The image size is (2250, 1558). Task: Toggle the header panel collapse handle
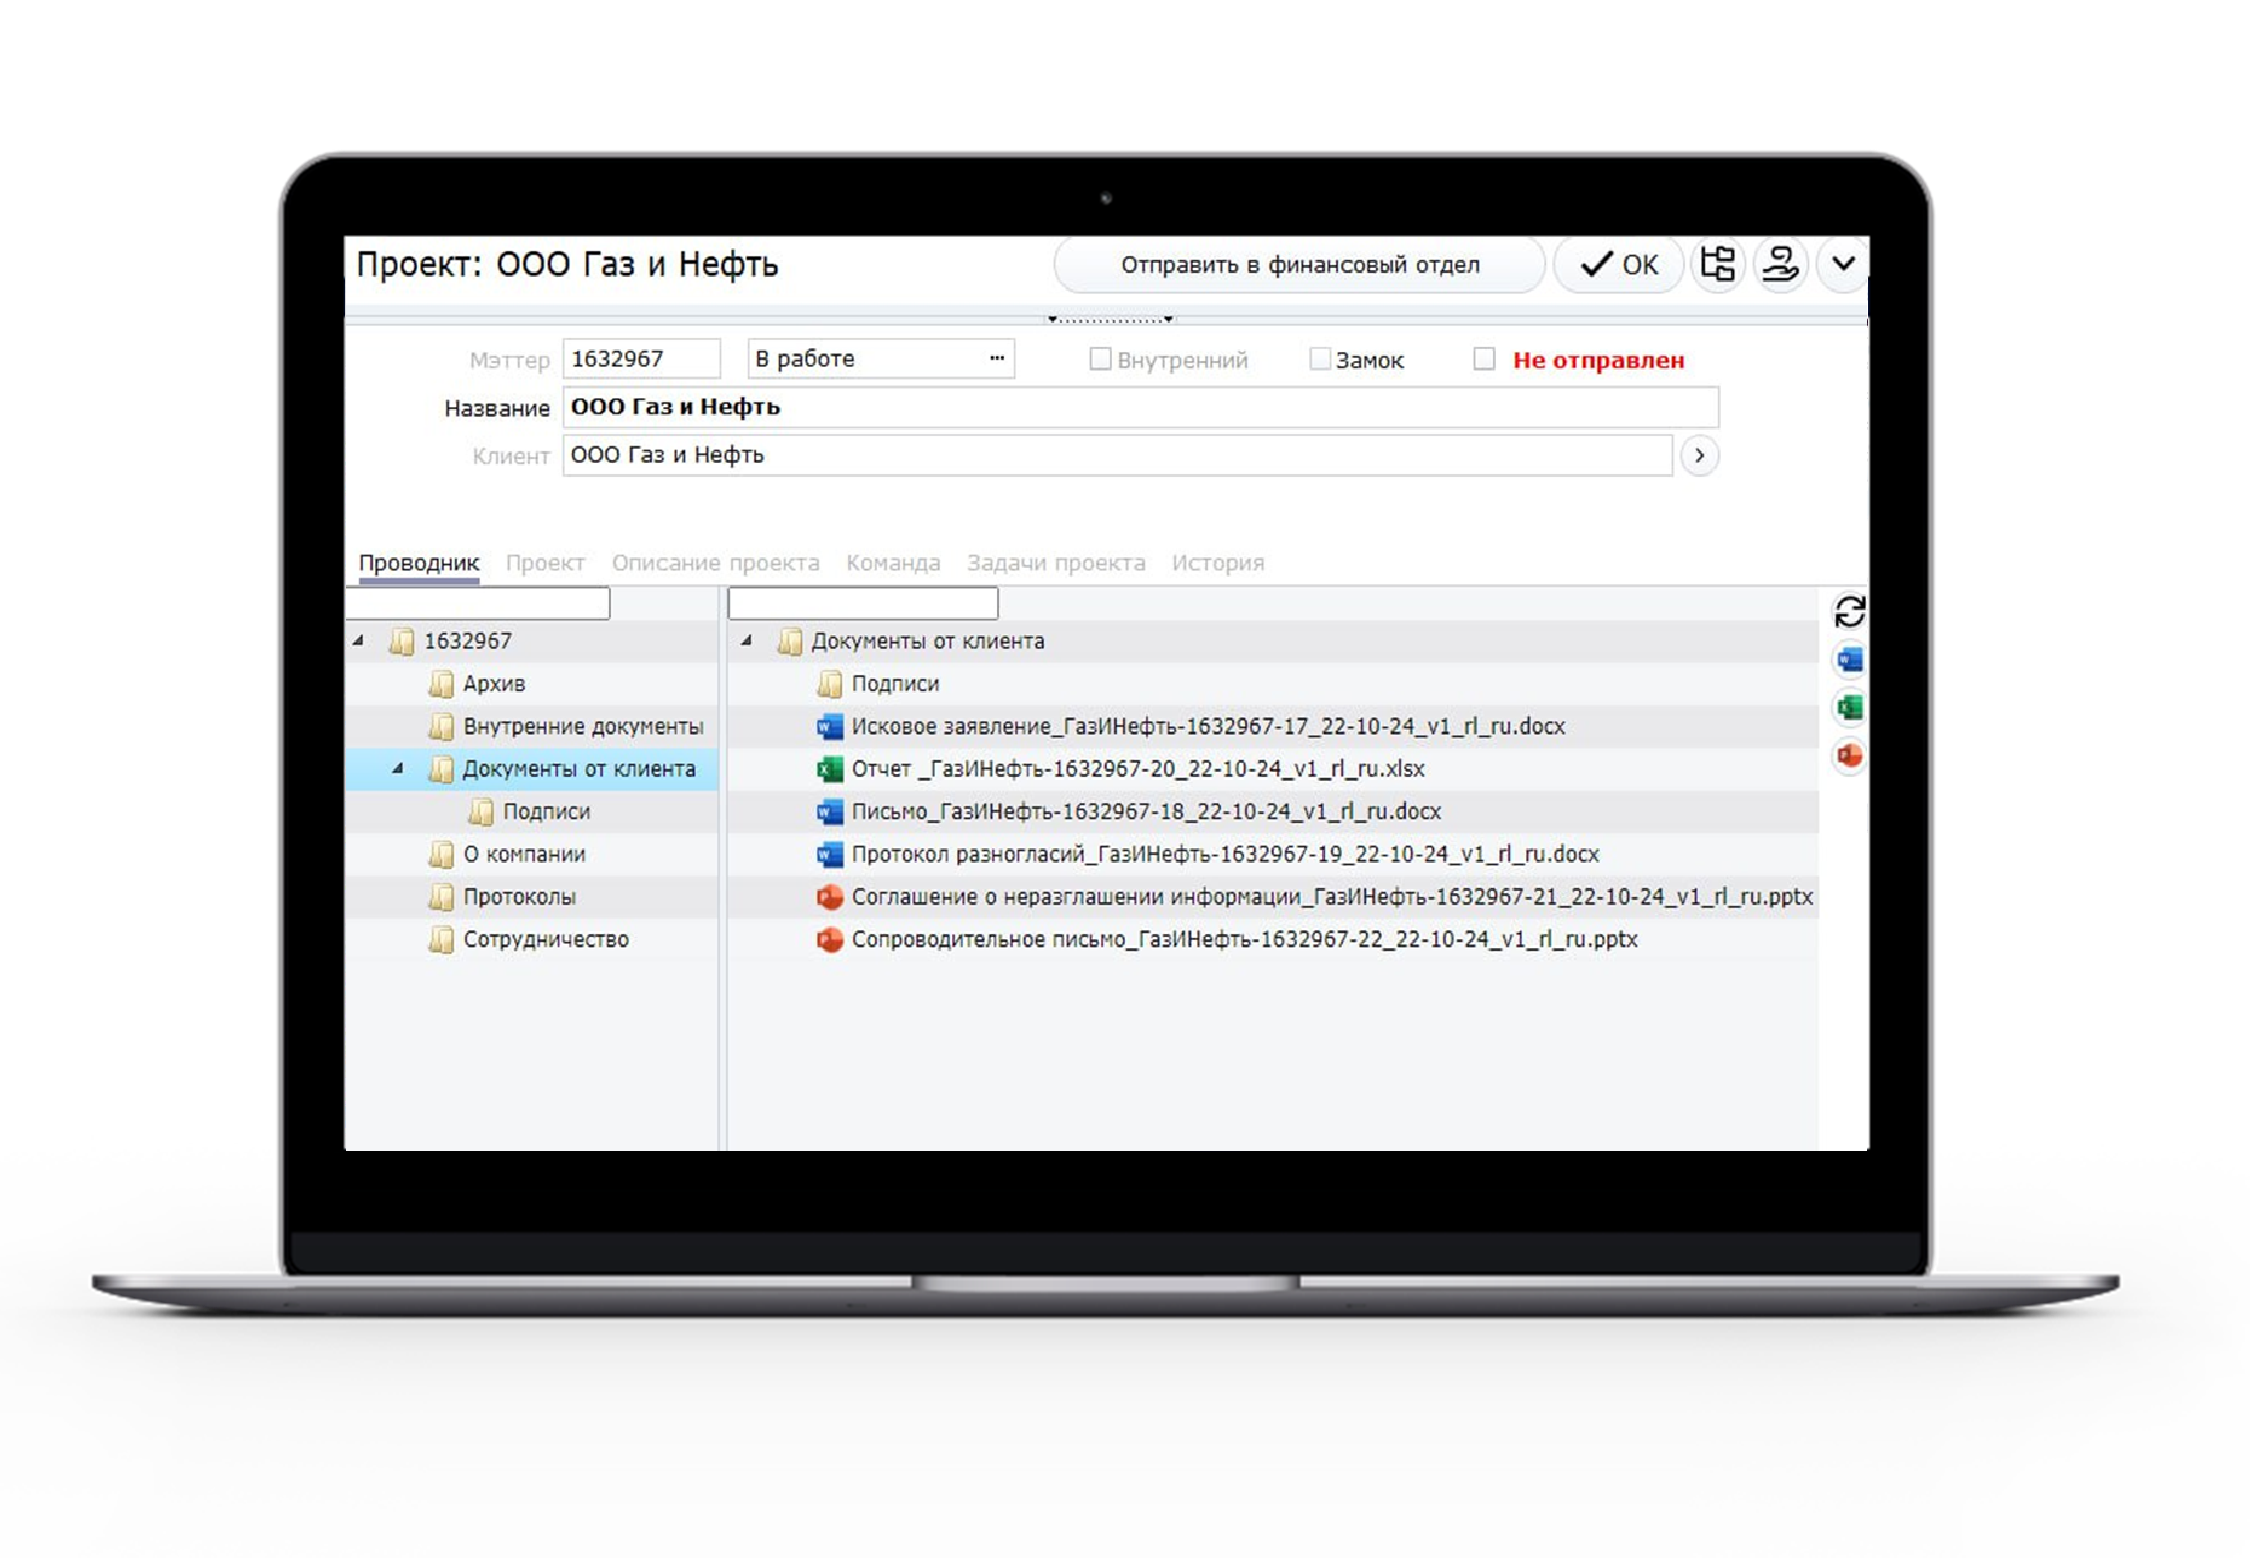tap(1109, 319)
